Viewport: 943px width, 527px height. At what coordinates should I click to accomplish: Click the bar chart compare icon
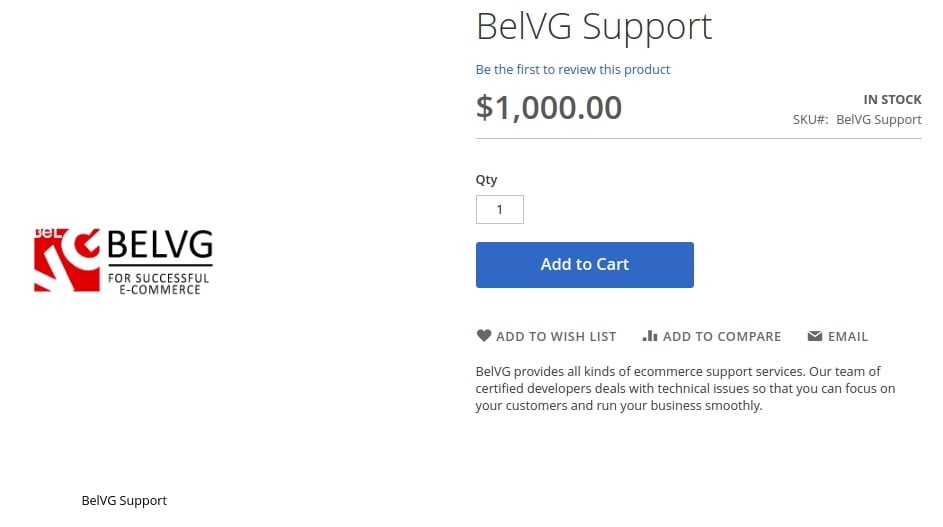coord(650,336)
